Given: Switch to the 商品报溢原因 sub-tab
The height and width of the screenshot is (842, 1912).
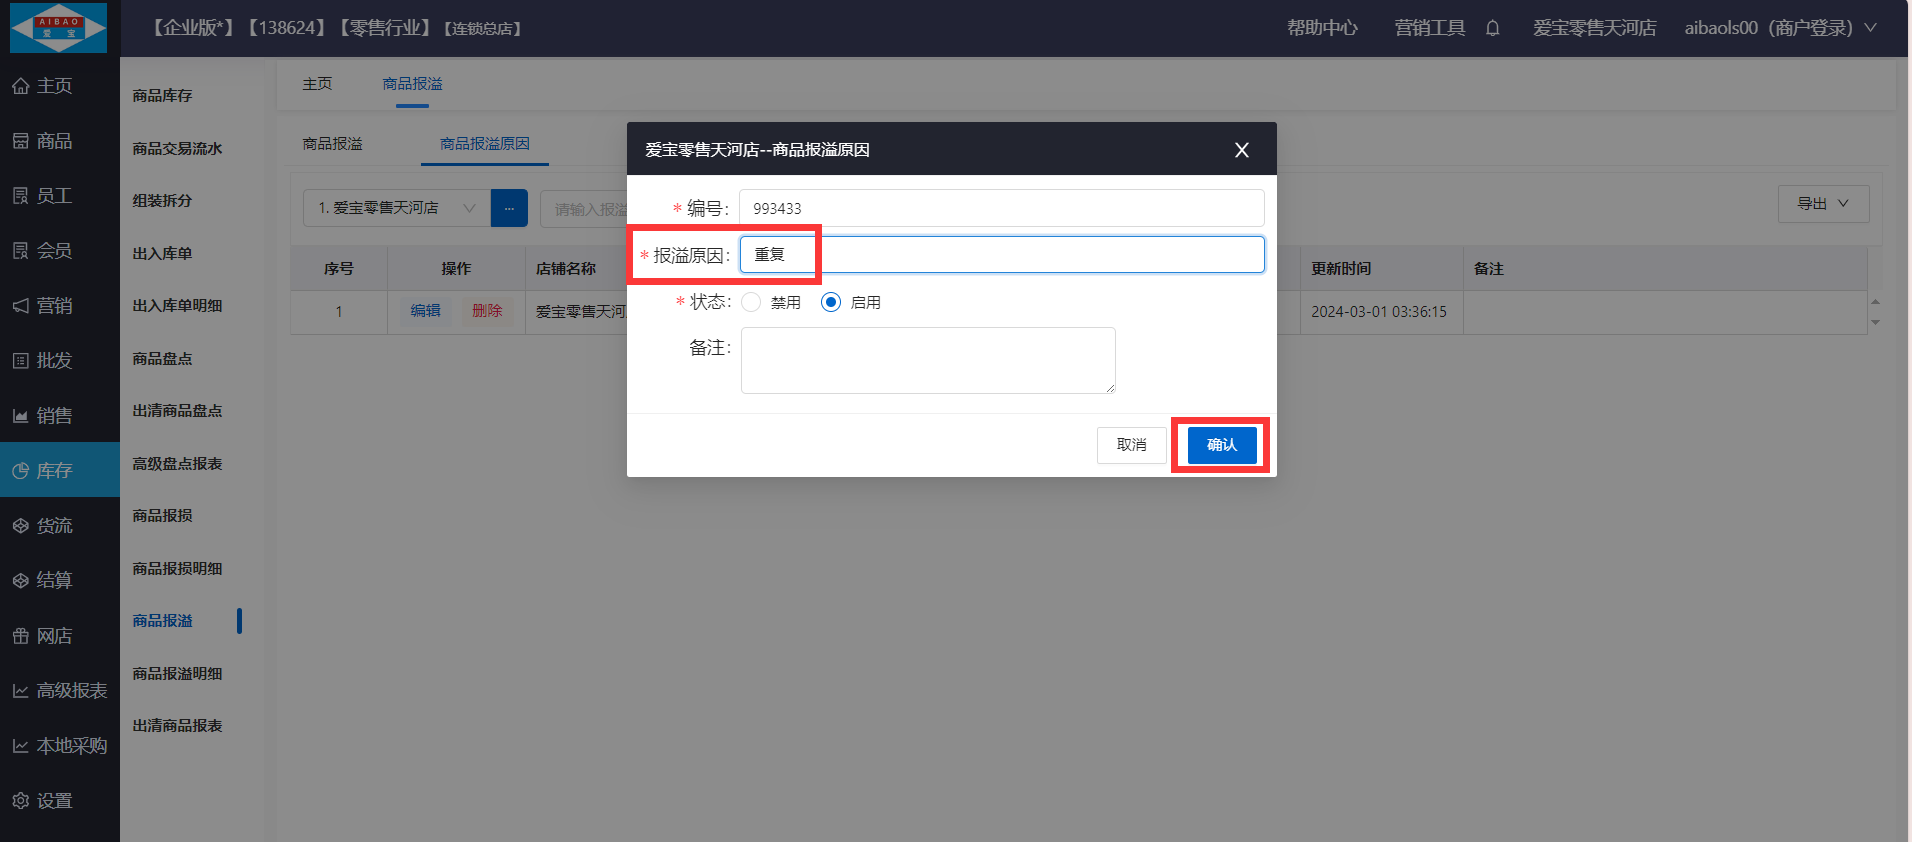Looking at the screenshot, I should (485, 144).
